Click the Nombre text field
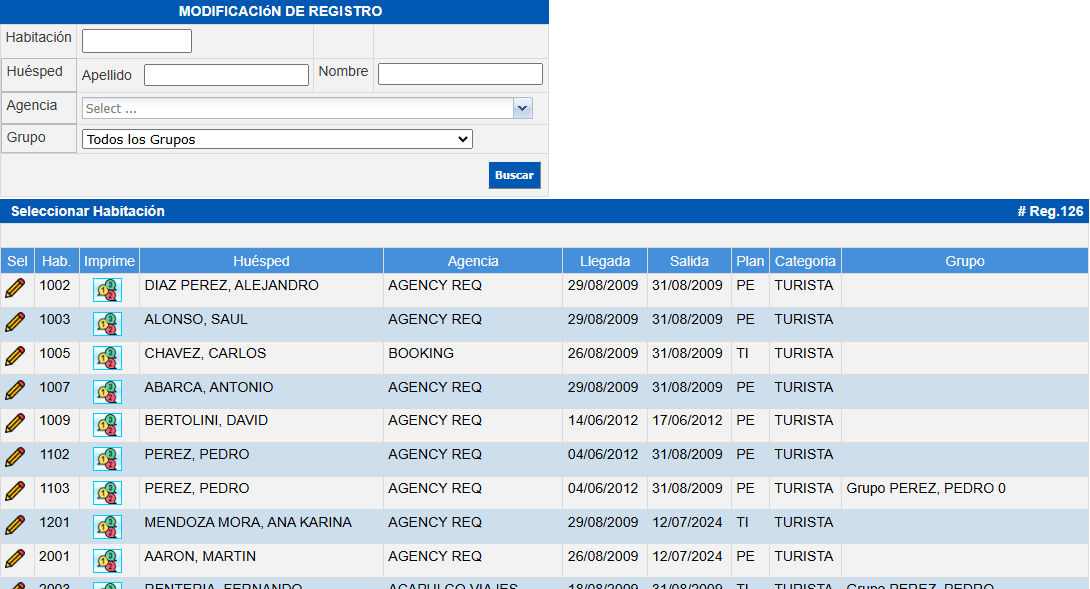Image resolution: width=1090 pixels, height=589 pixels. [x=460, y=74]
